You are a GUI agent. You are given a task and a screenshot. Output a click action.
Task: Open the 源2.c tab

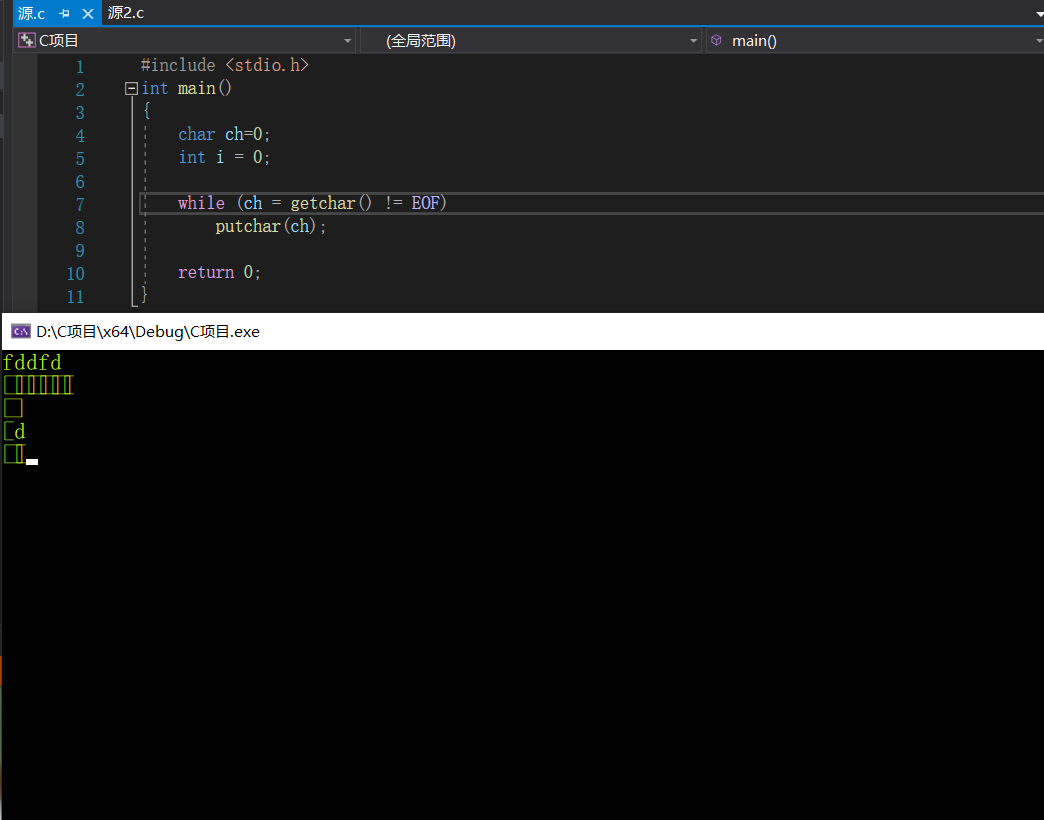click(x=126, y=14)
